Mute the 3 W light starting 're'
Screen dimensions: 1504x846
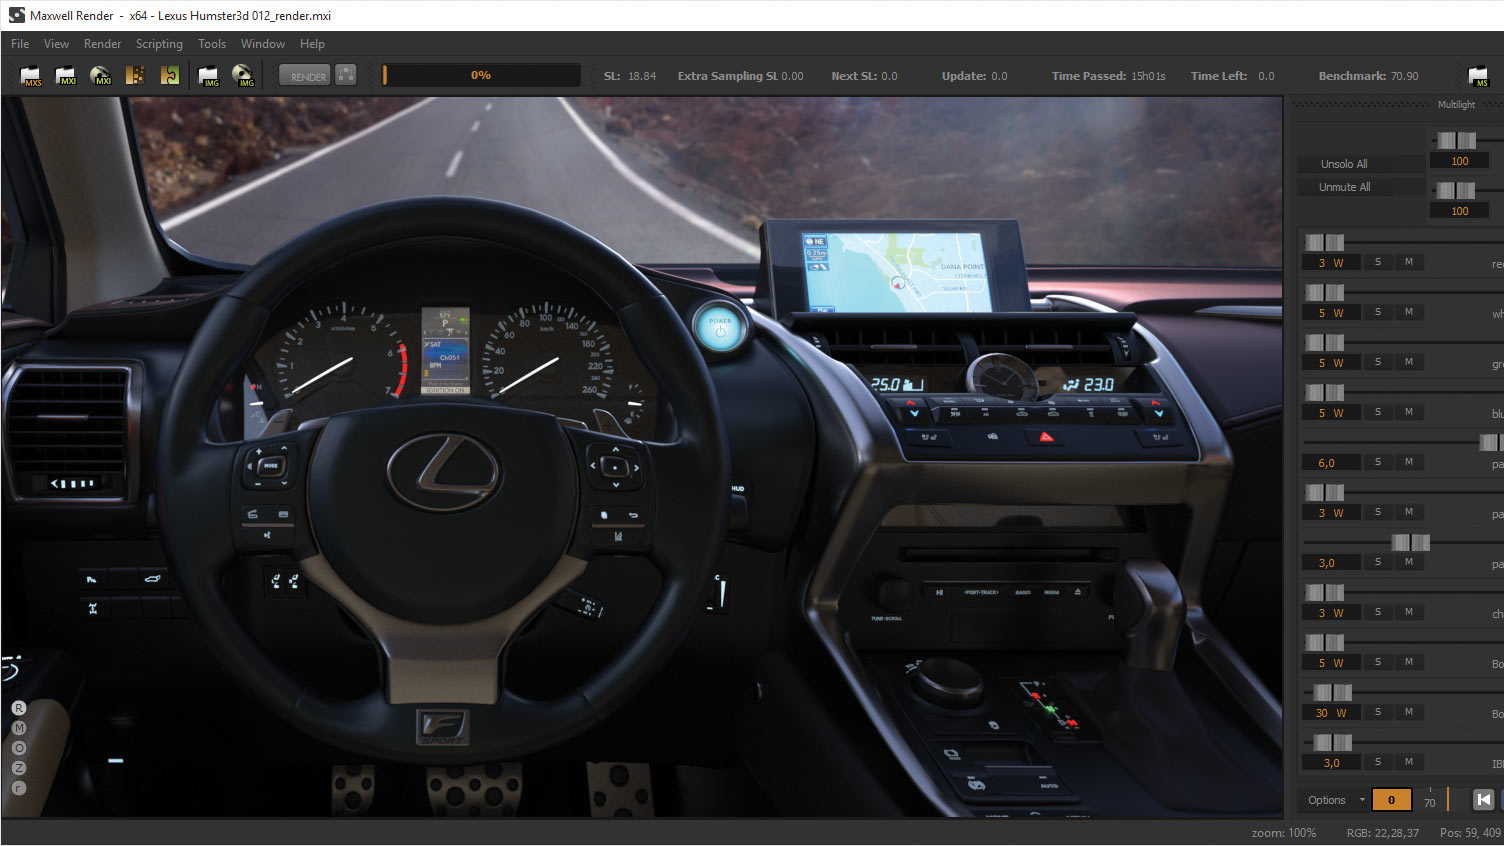1409,262
